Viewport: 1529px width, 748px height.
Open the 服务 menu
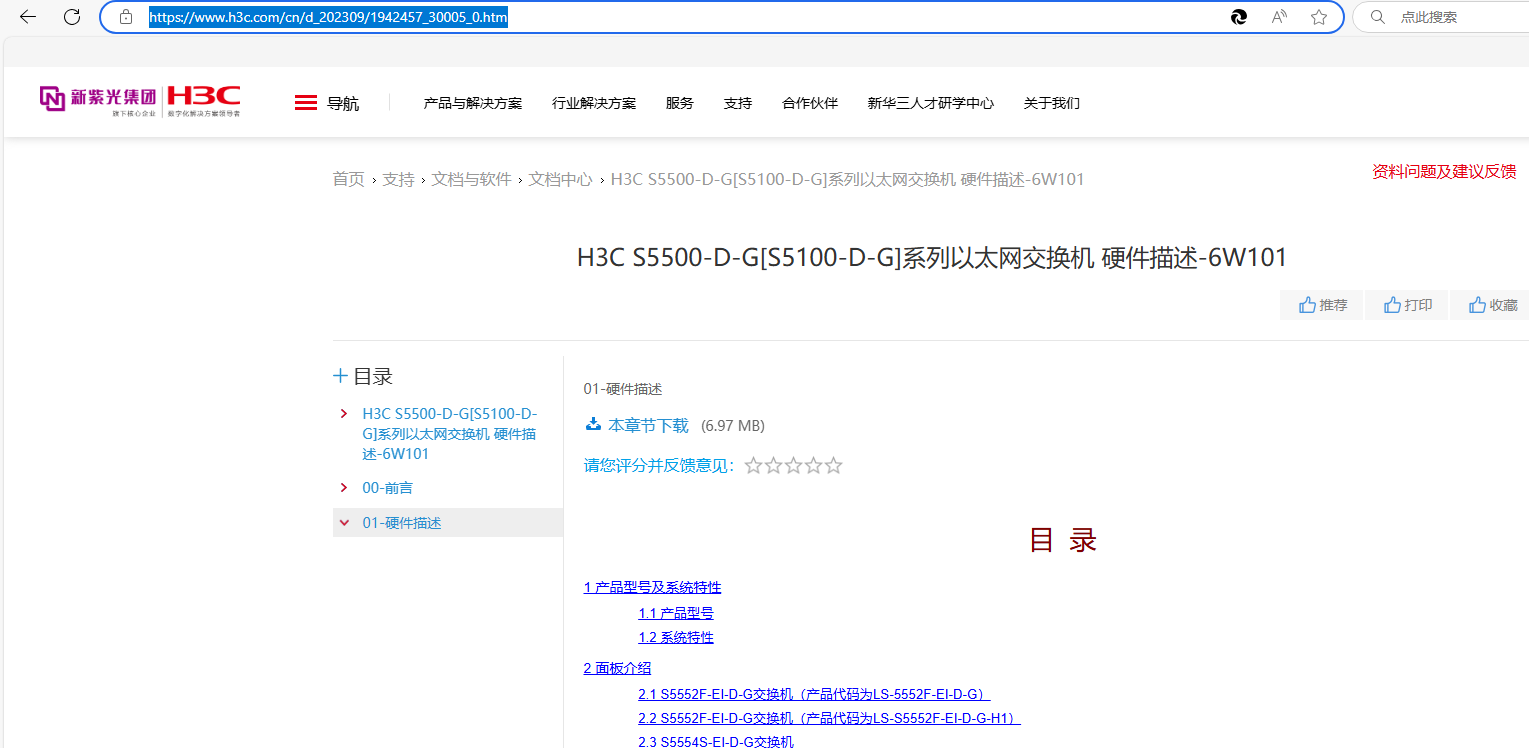tap(680, 103)
